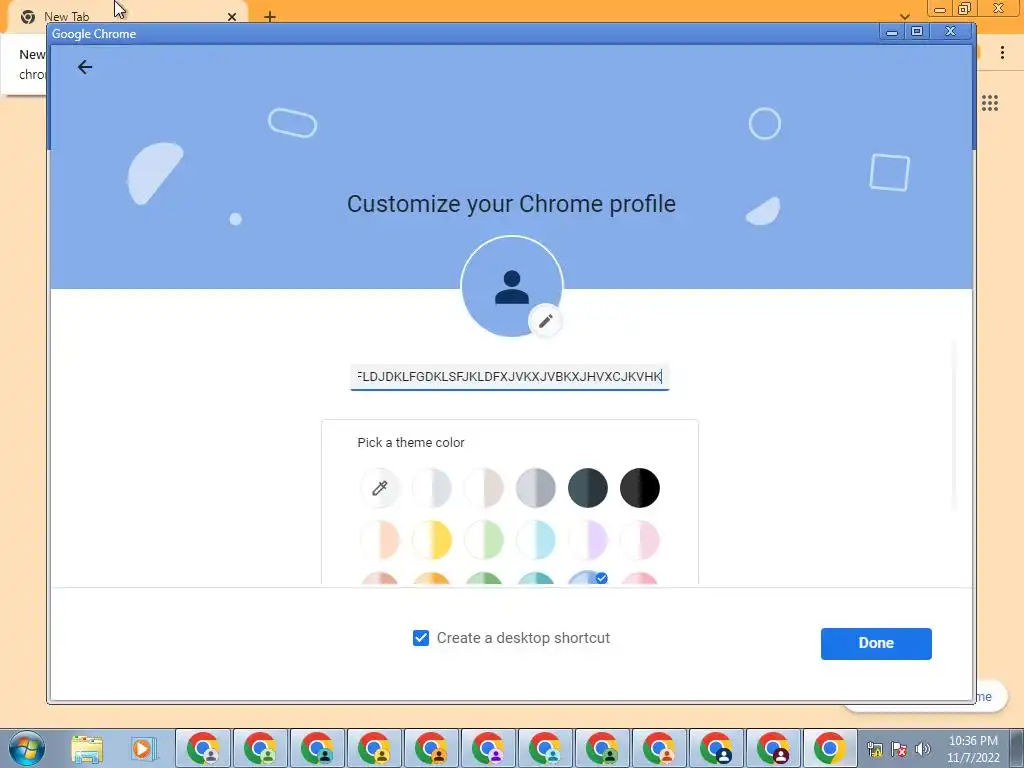Image resolution: width=1024 pixels, height=768 pixels.
Task: Open the custom color eyedropper picker
Action: point(379,488)
